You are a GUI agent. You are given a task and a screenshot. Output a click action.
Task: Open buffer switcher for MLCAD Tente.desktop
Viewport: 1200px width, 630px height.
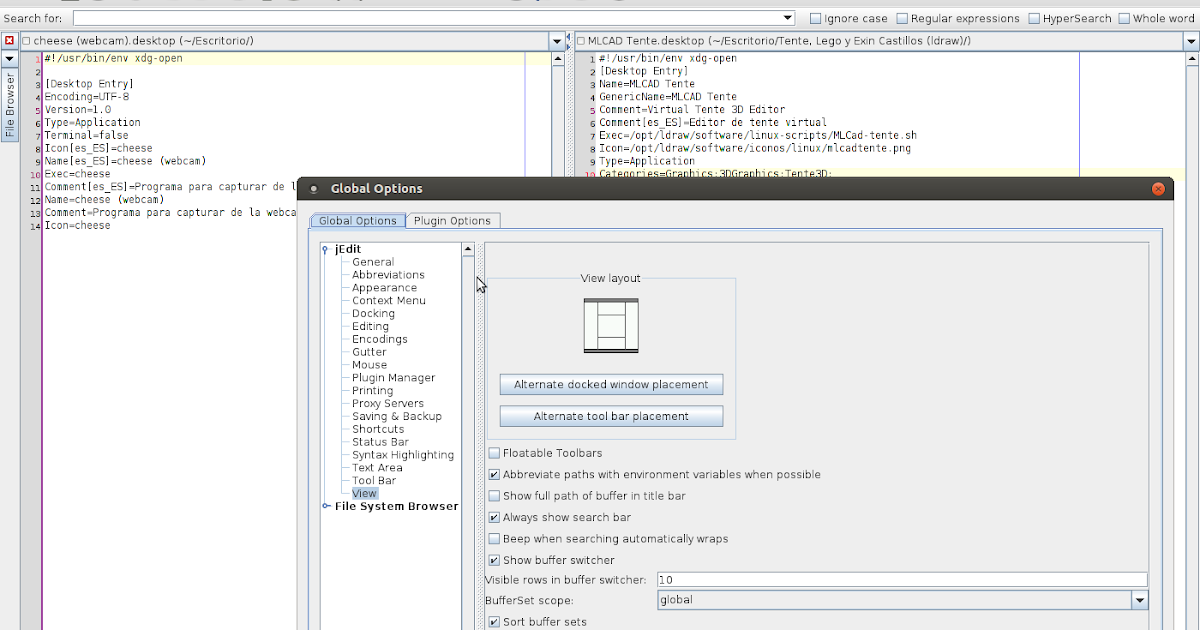click(1189, 42)
